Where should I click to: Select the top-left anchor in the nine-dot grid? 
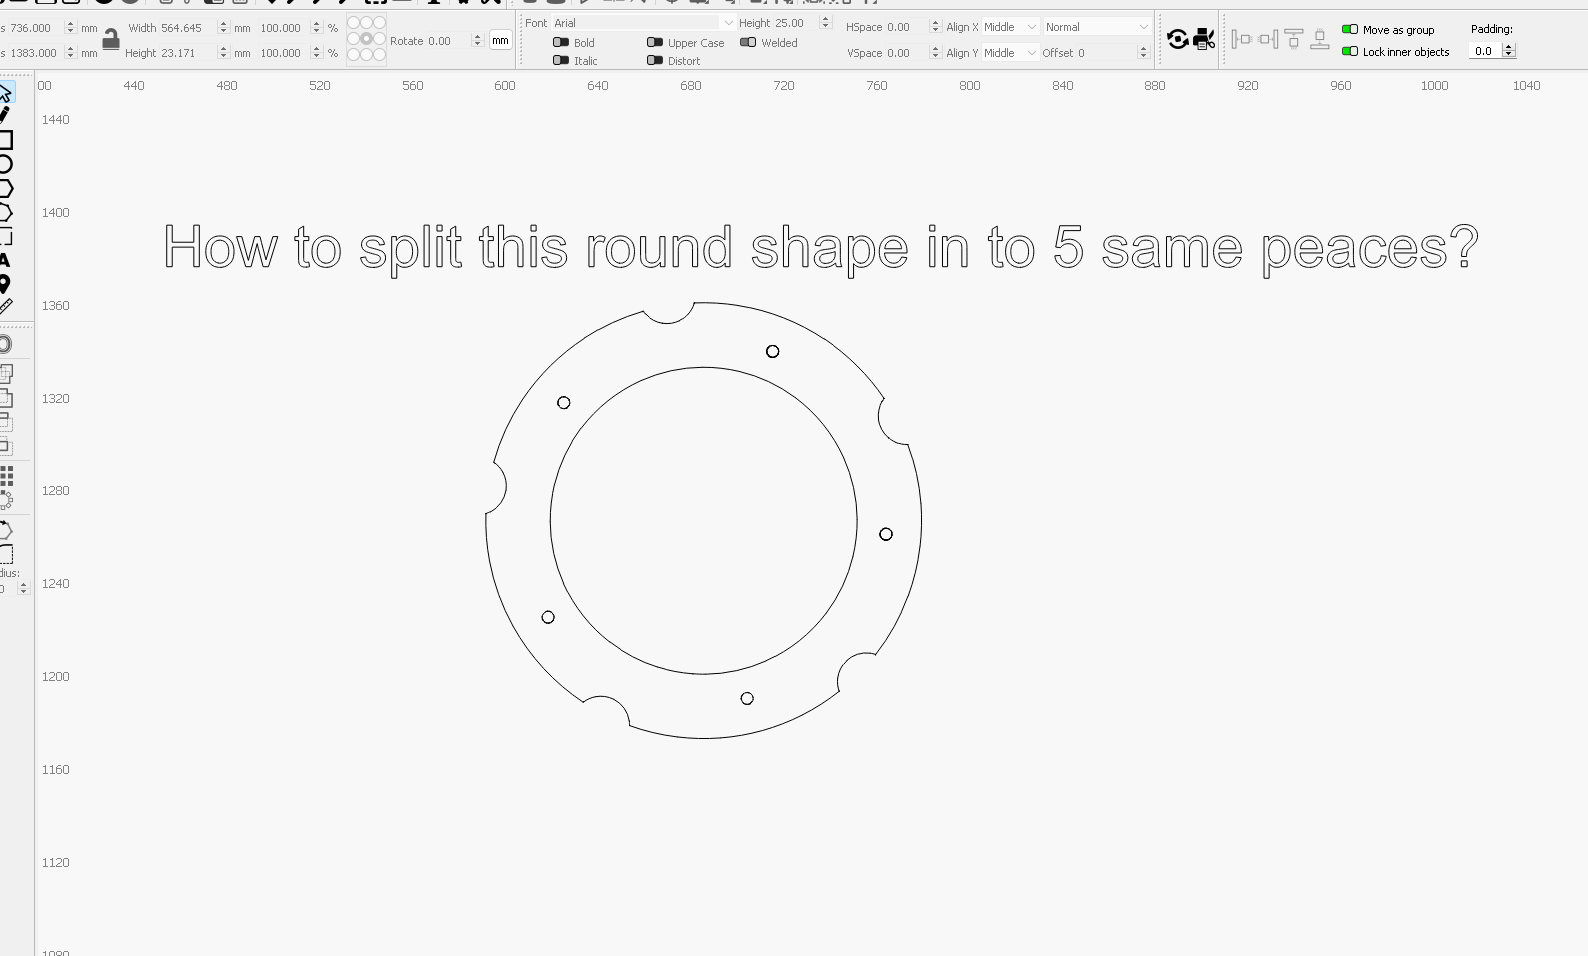pyautogui.click(x=353, y=23)
